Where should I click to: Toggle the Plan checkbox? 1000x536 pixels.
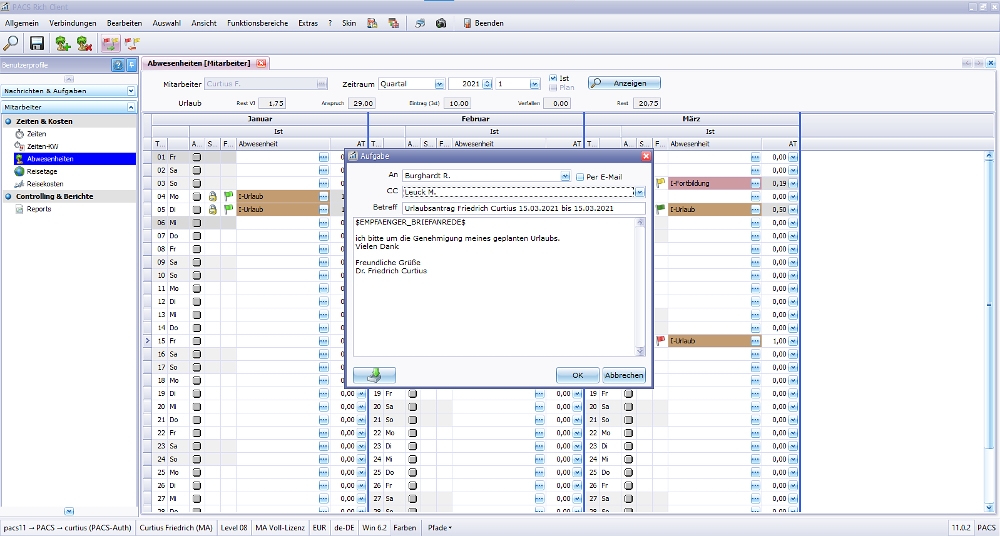pos(553,88)
